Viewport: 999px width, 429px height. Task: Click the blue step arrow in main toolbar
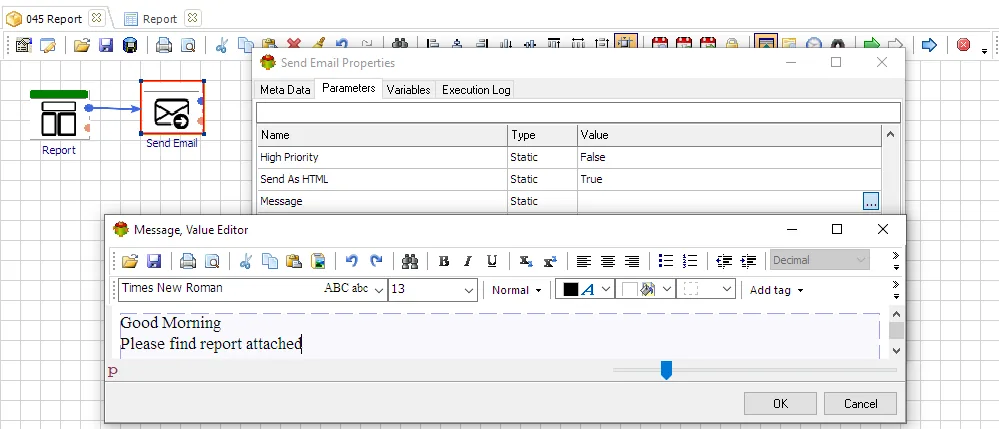tap(930, 45)
